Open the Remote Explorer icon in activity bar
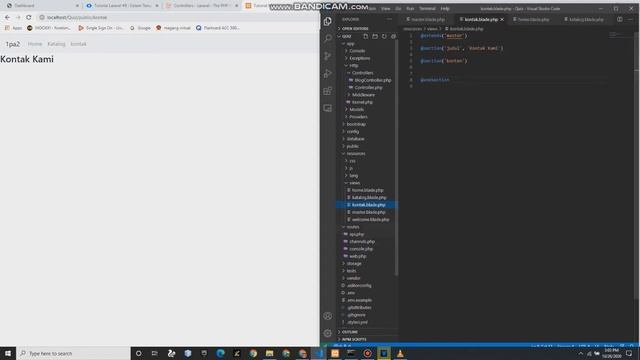This screenshot has width=640, height=360. (x=327, y=108)
